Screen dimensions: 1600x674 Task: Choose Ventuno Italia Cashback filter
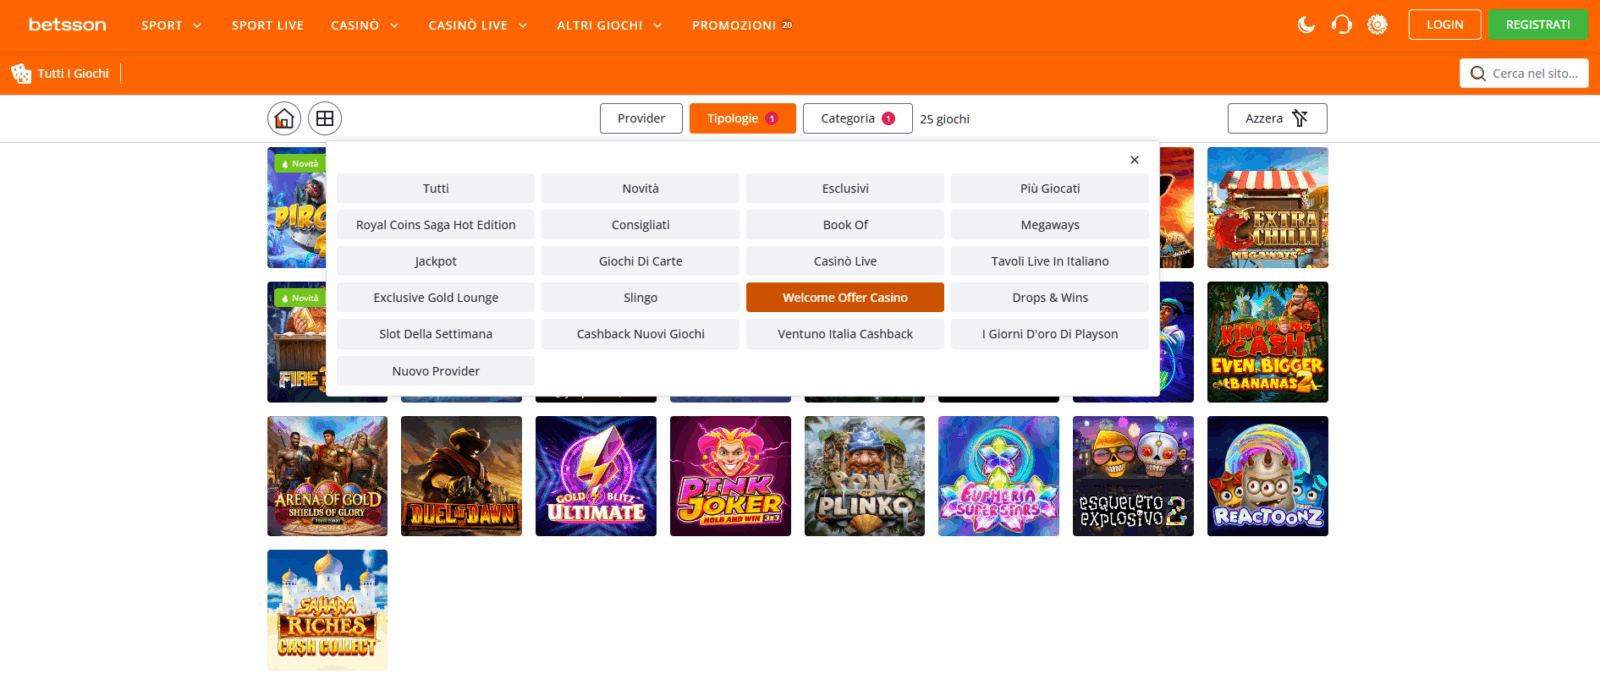(845, 334)
